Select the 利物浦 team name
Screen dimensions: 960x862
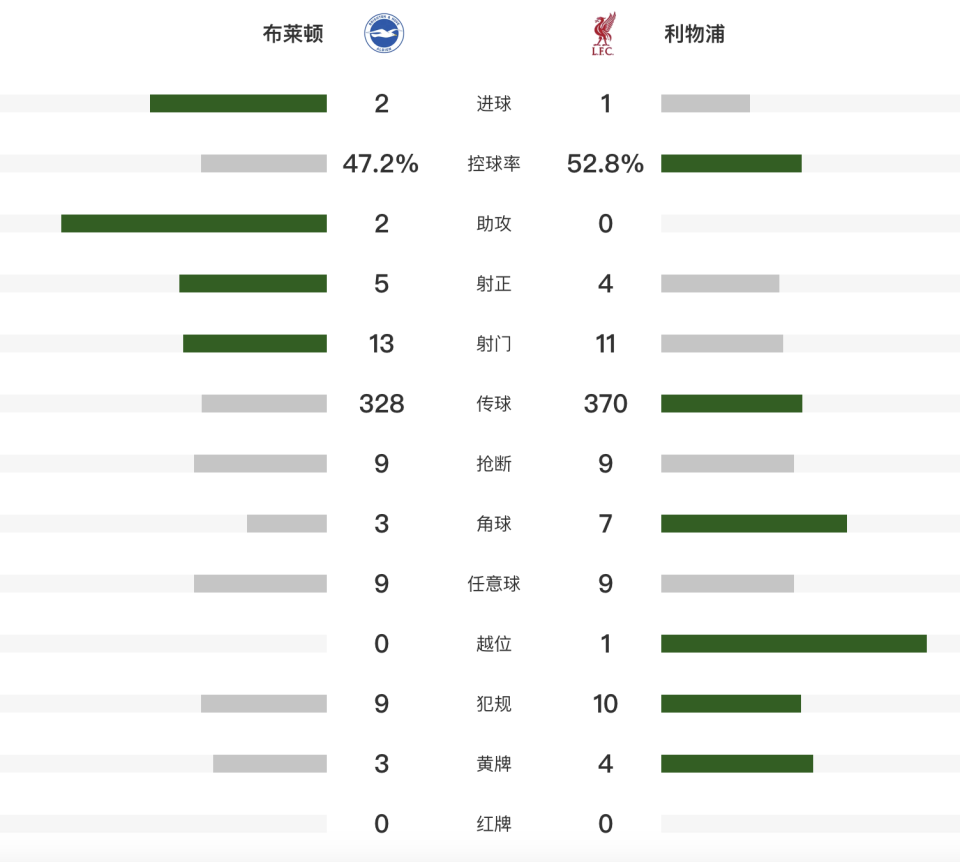tap(695, 35)
